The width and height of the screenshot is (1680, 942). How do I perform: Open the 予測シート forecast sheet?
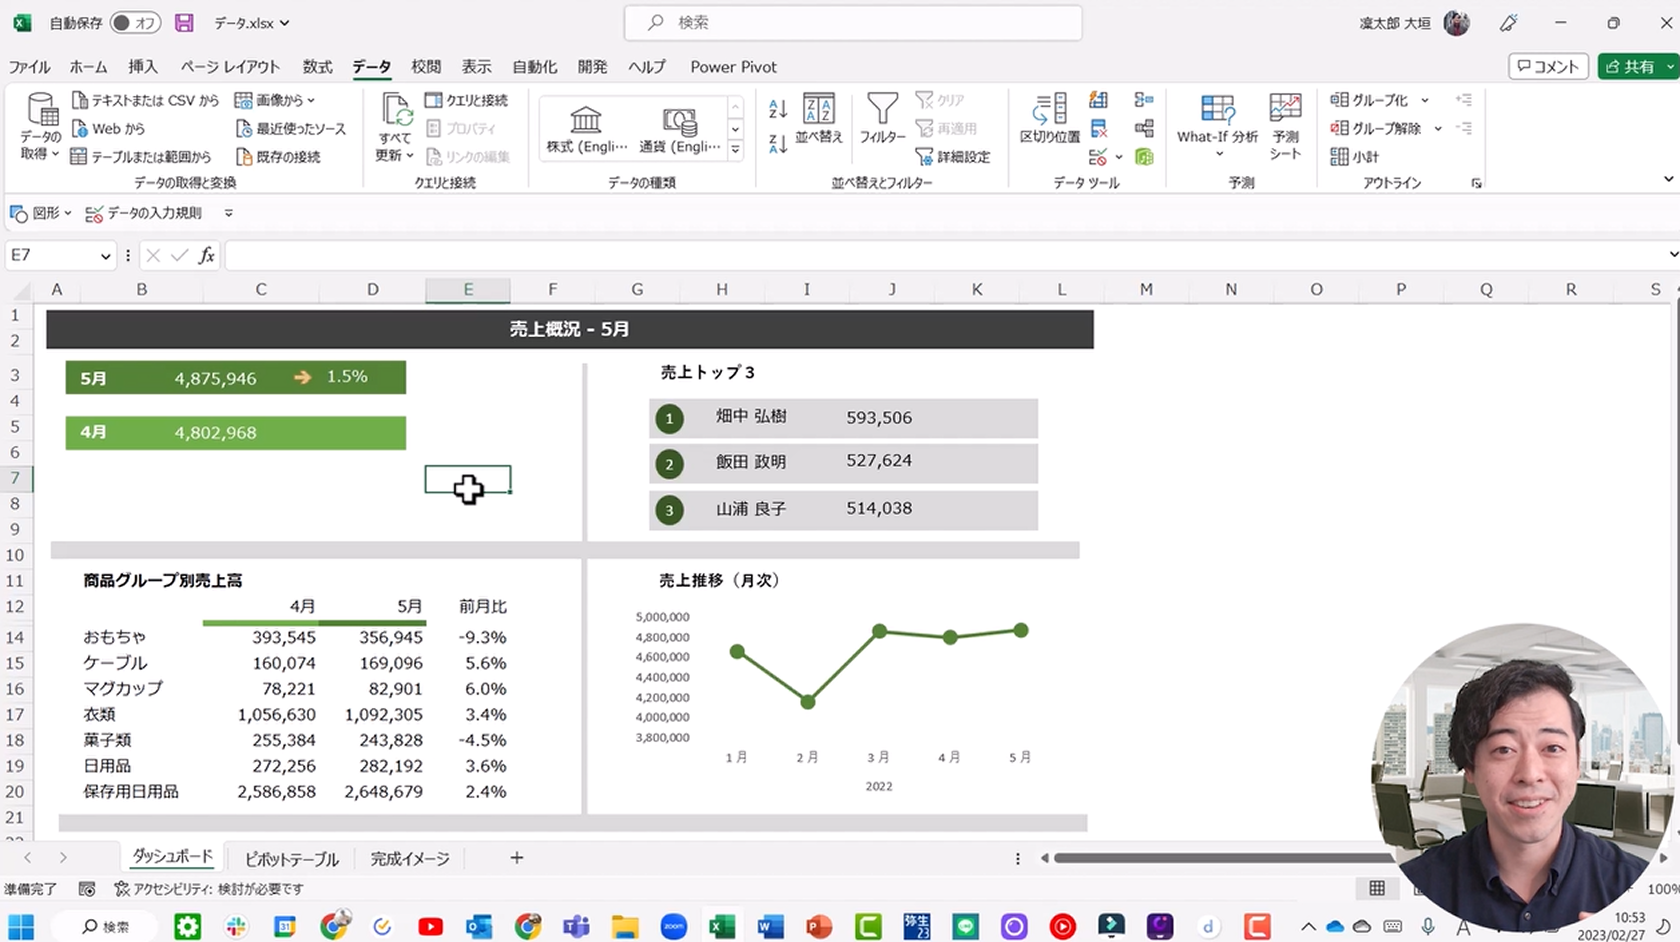point(1285,127)
